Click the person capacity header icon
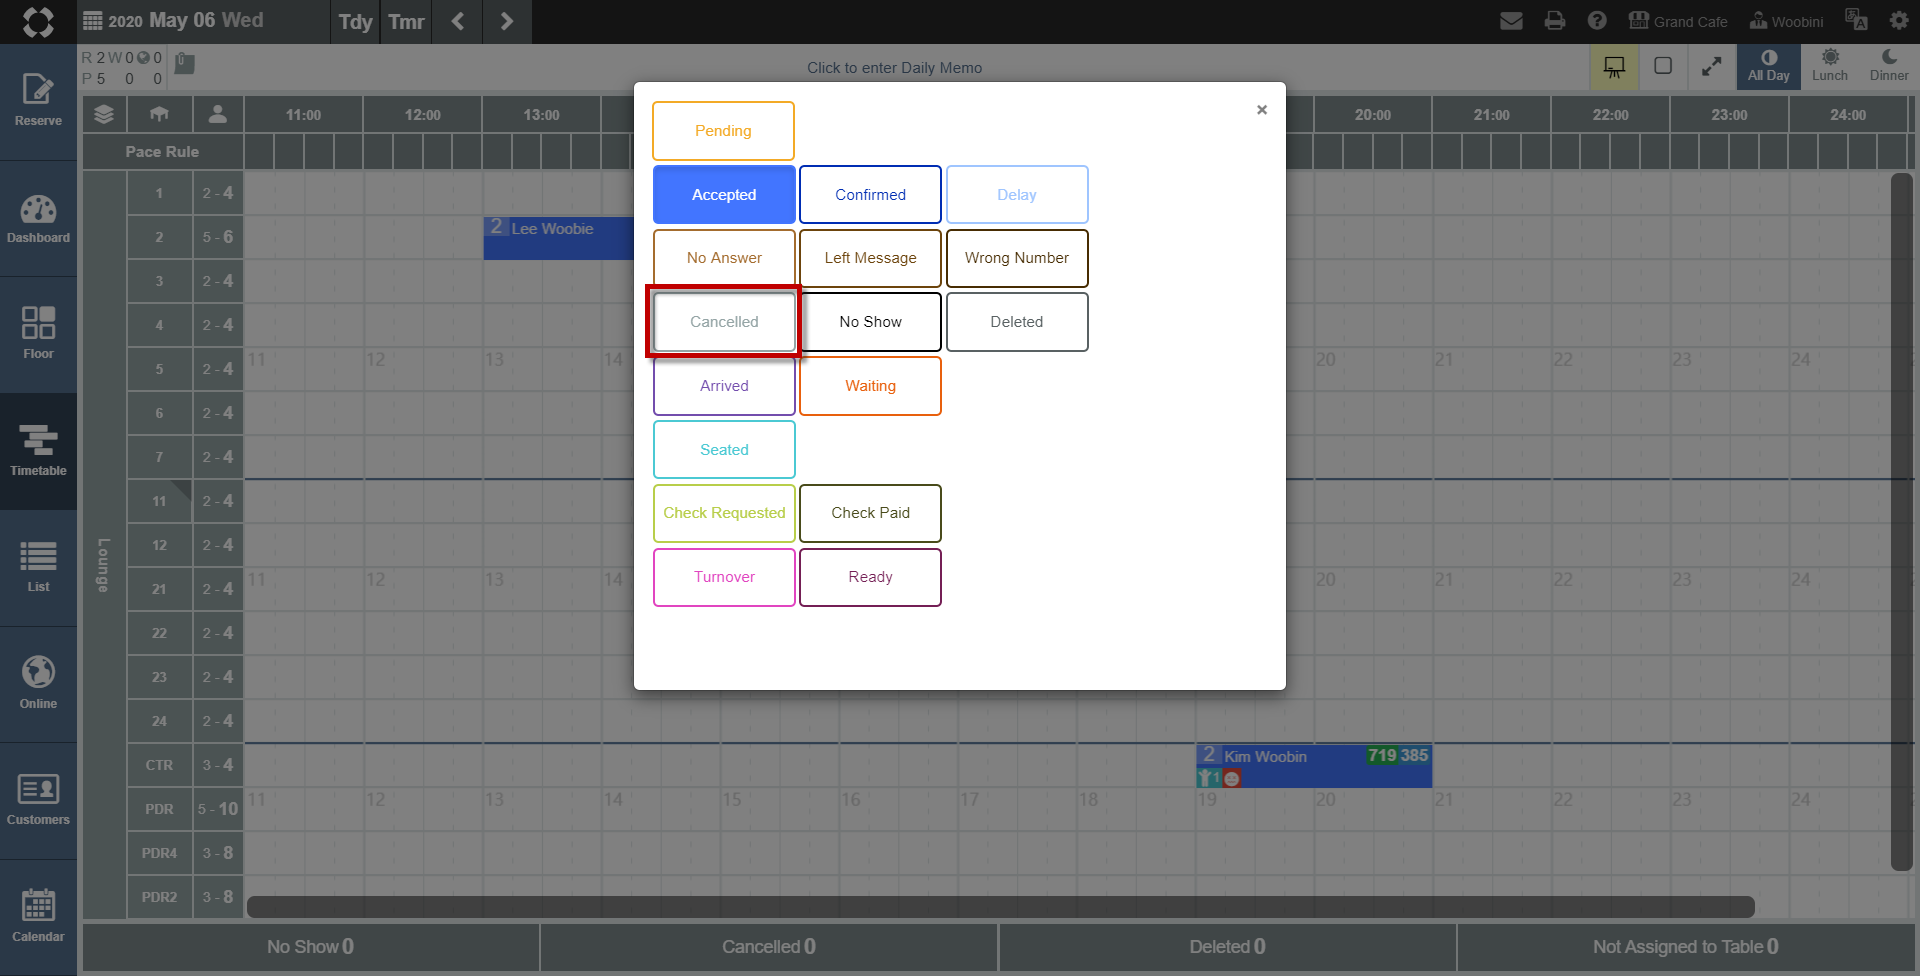 click(x=217, y=114)
